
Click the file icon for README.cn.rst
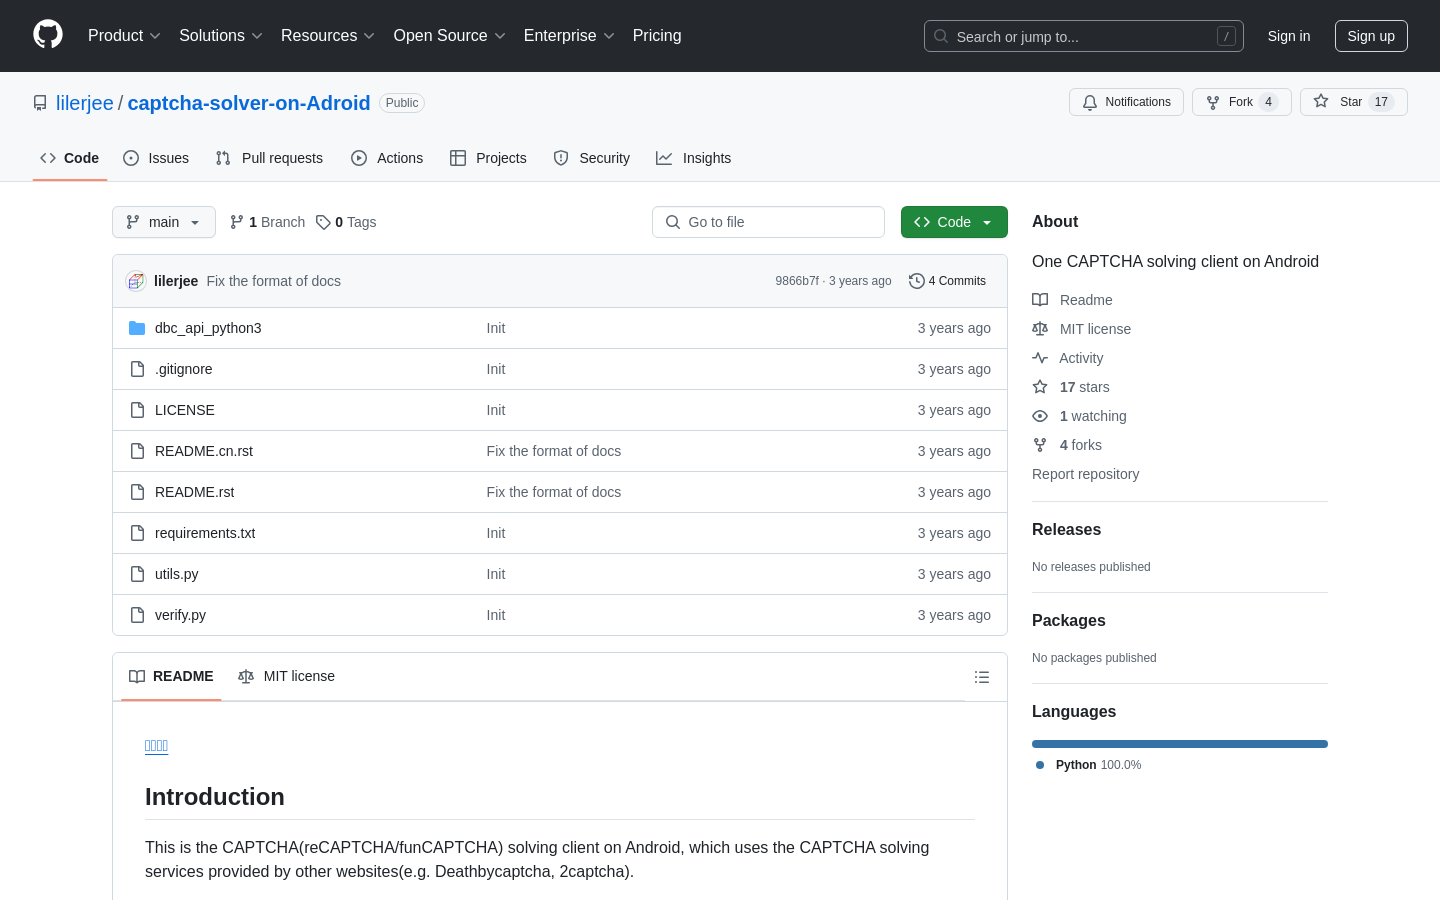pos(137,451)
